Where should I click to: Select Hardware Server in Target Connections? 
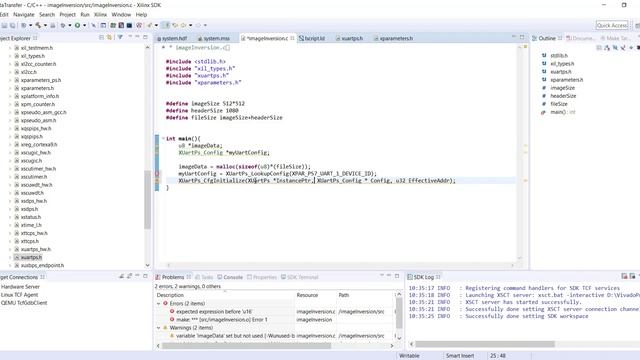coord(20,287)
